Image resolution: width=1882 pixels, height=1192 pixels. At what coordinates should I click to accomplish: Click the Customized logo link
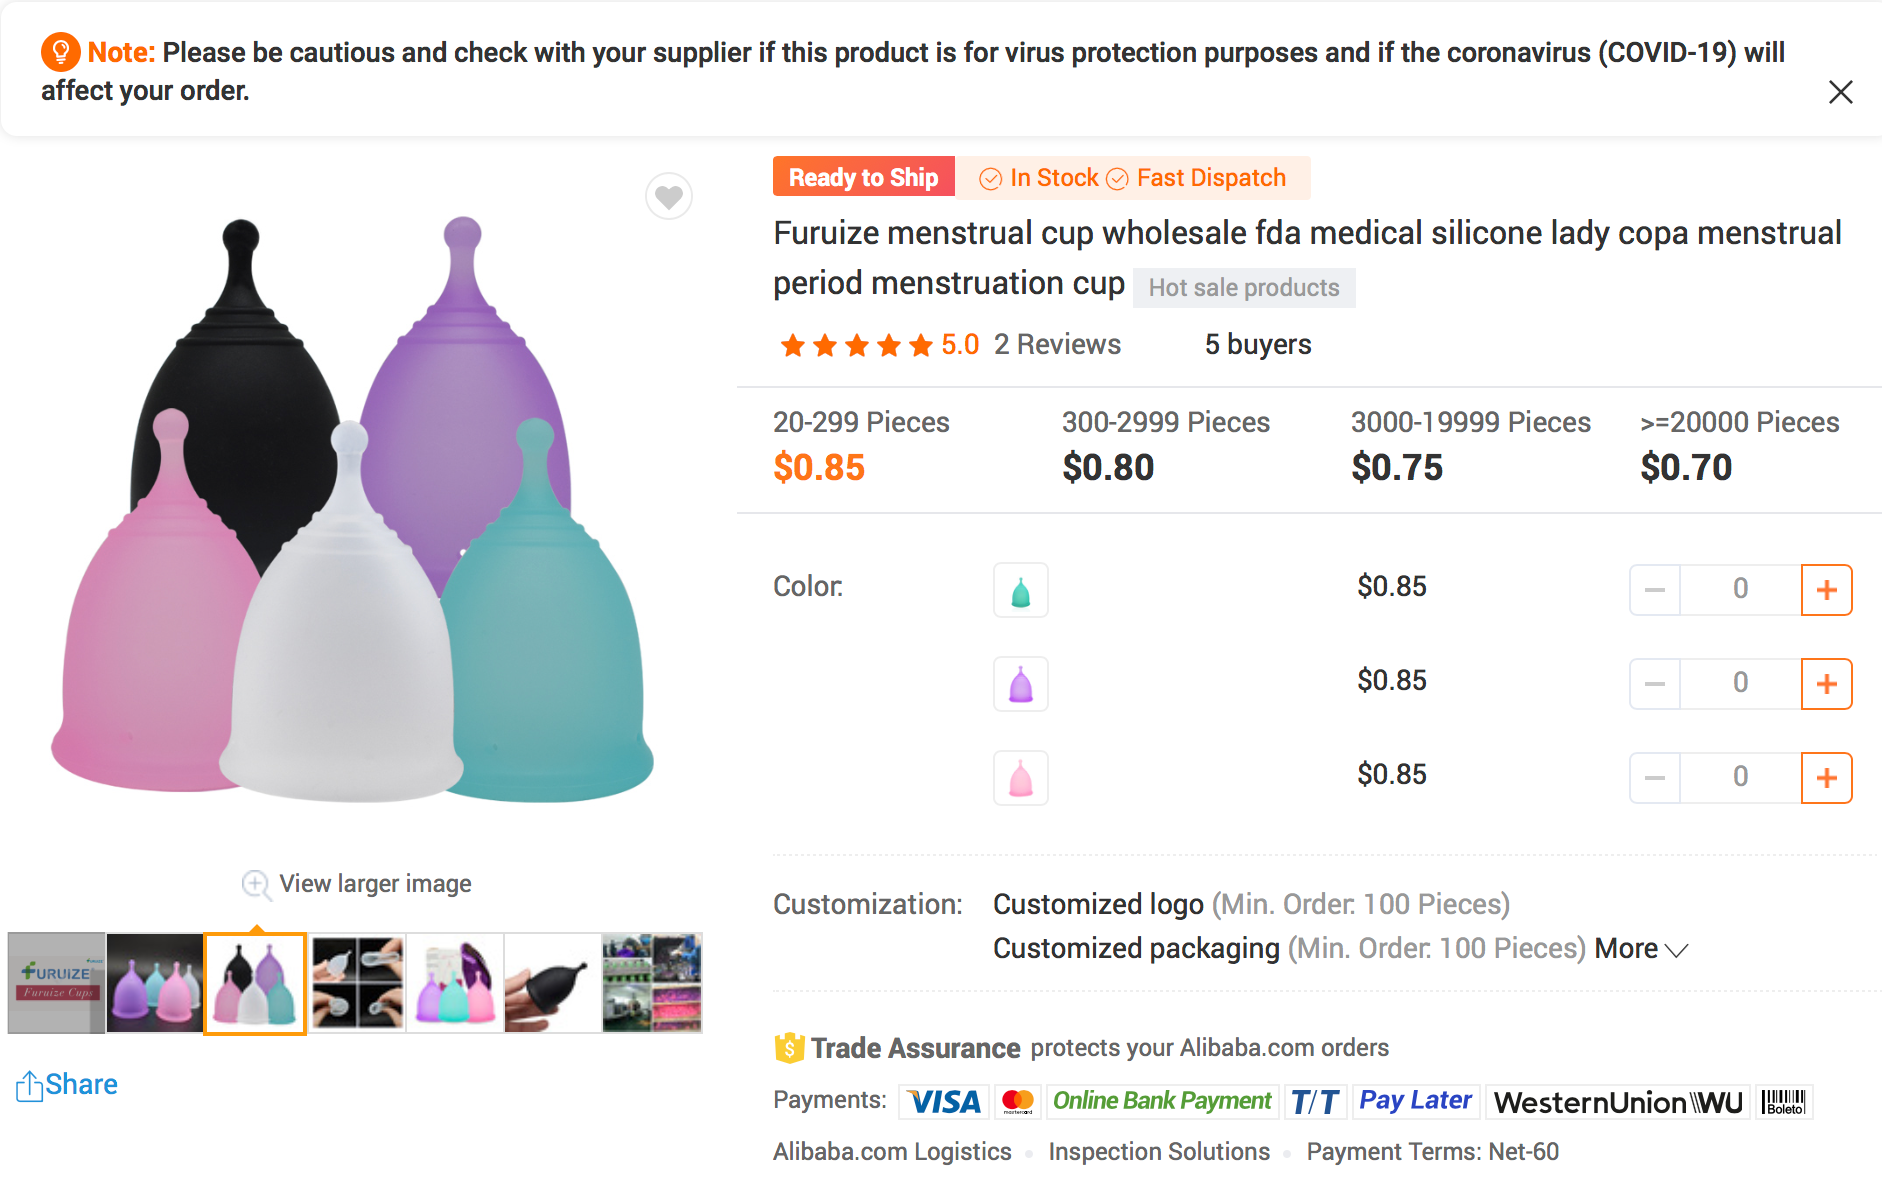point(1097,904)
